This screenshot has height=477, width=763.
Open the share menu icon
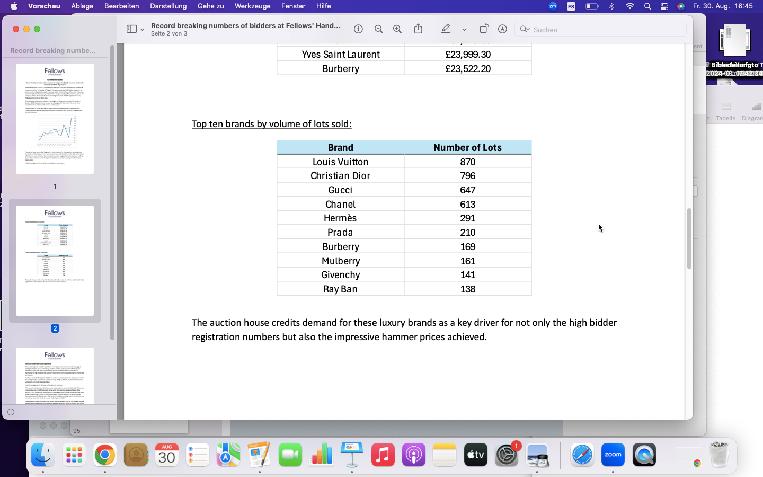pyautogui.click(x=418, y=29)
